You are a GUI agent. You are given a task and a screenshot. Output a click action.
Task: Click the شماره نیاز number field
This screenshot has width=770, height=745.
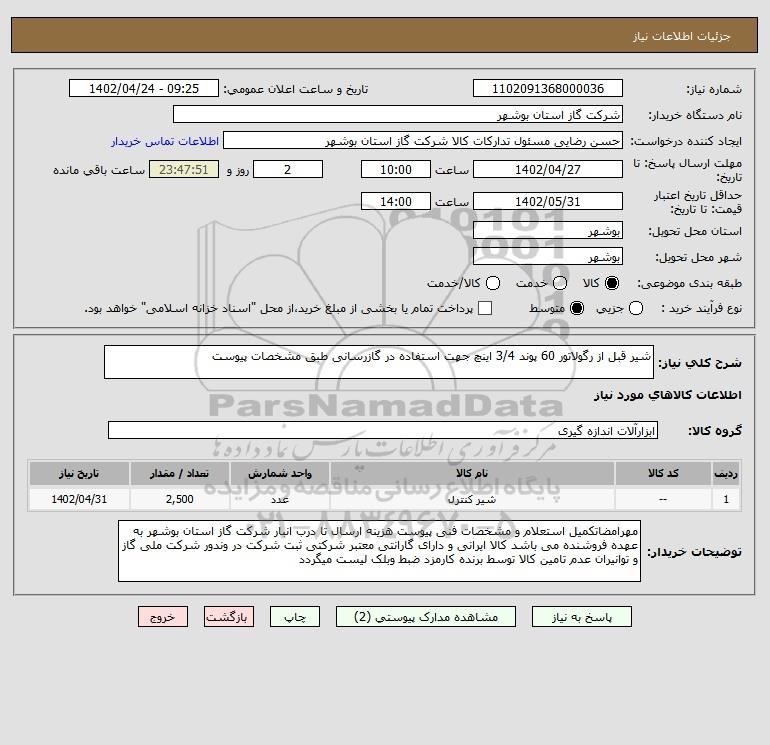tap(548, 88)
